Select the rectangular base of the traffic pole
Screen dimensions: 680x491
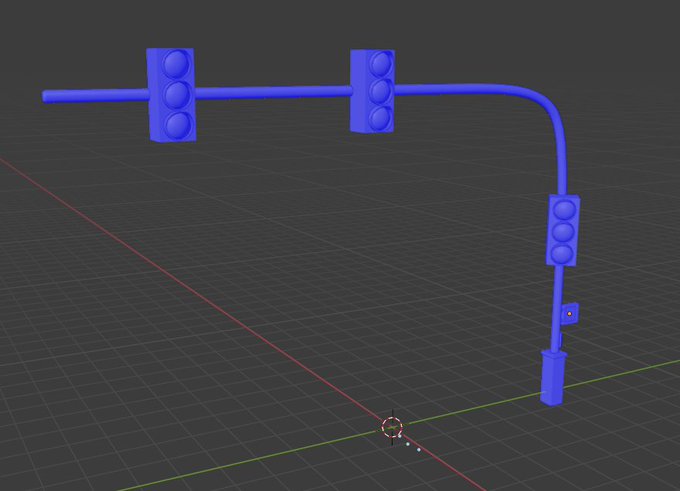553,378
